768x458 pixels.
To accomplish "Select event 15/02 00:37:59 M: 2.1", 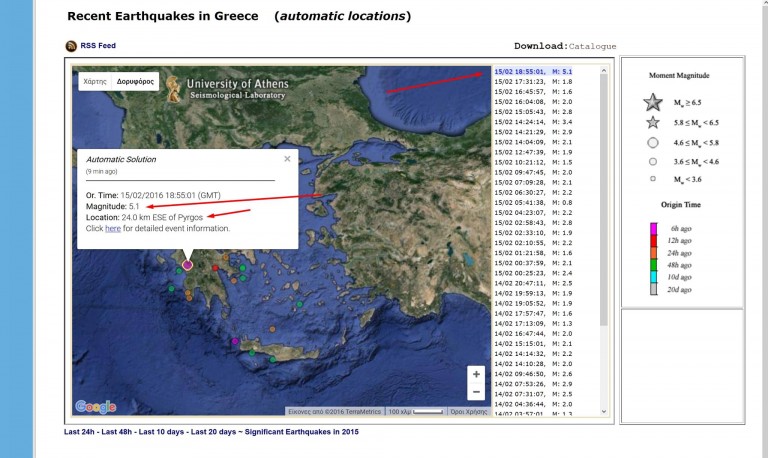I will [x=533, y=263].
